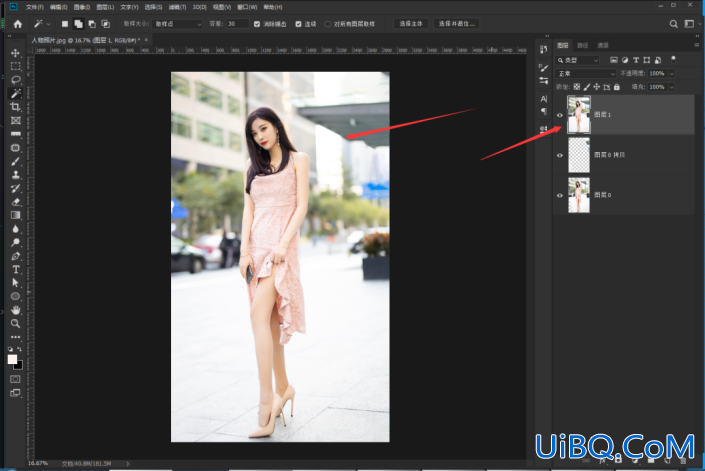Select the Eraser tool
Screen dimensions: 705x471
click(x=15, y=201)
